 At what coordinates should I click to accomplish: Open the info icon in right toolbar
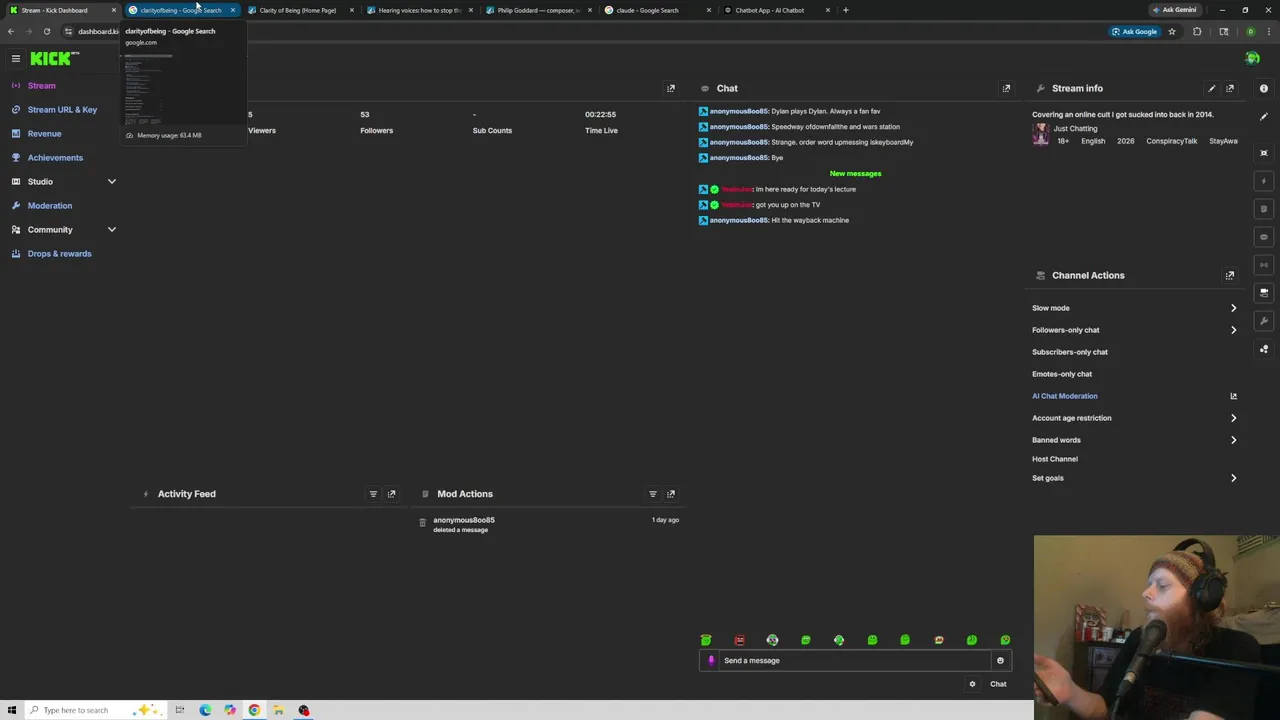(1264, 89)
